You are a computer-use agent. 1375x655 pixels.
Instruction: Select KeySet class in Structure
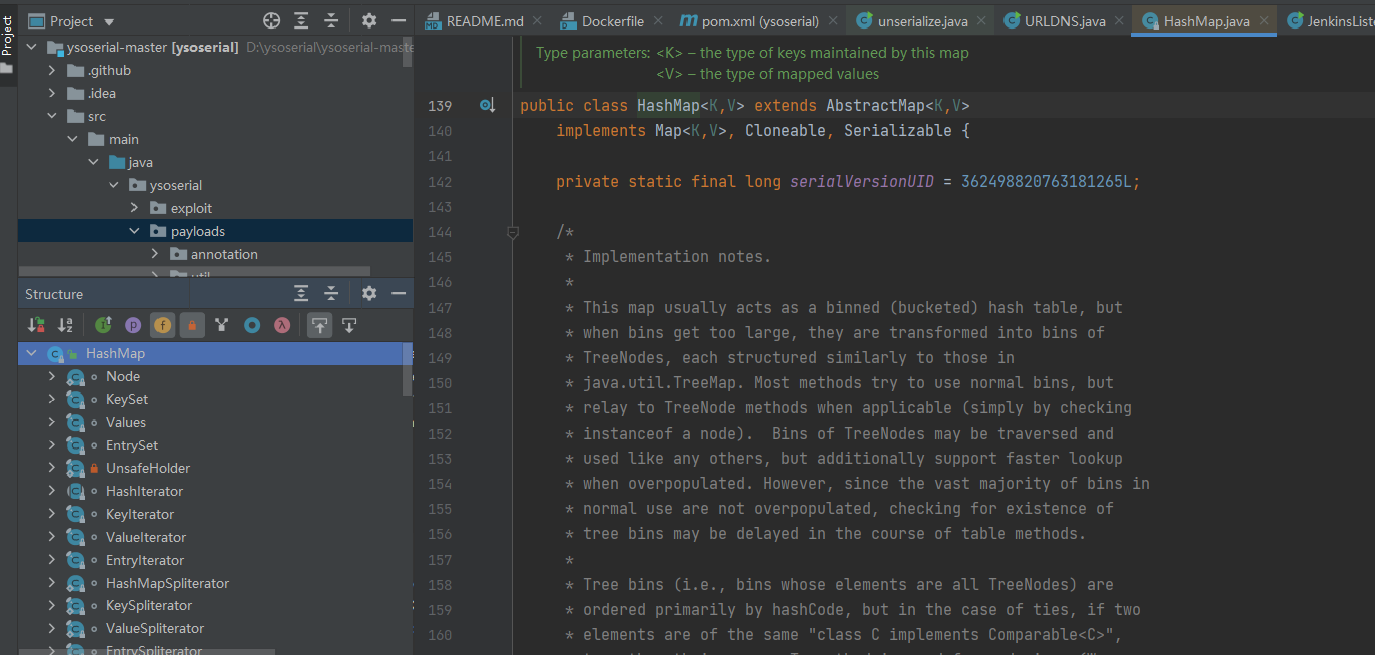tap(127, 399)
